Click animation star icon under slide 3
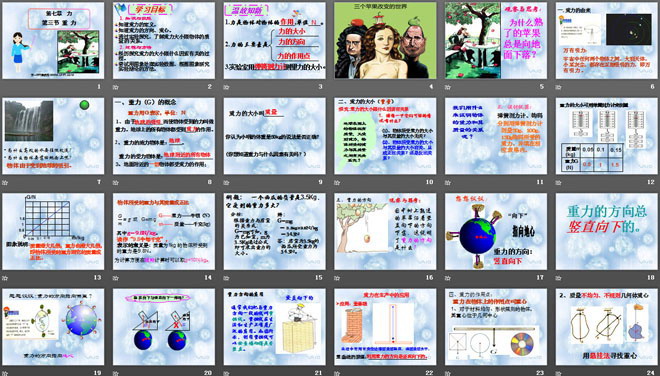660x376 pixels. pos(226,87)
